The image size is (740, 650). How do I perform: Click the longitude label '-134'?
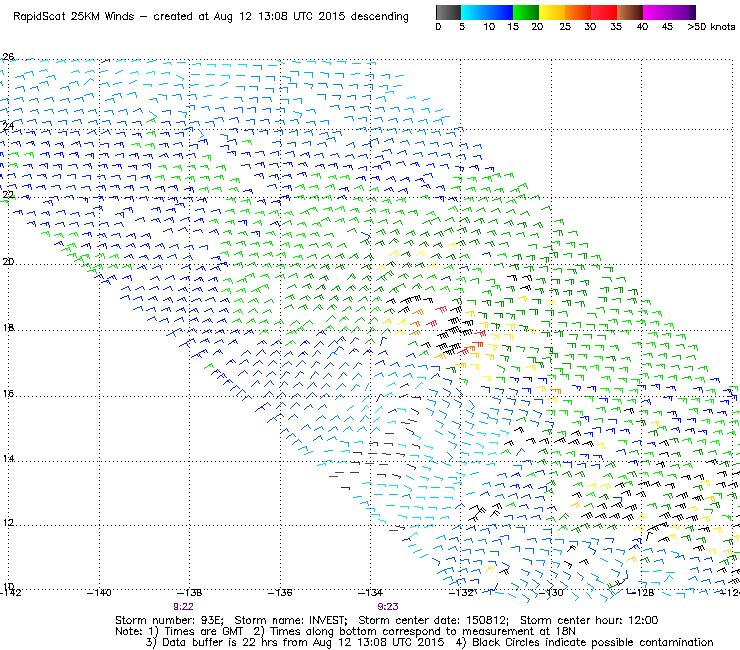click(x=370, y=592)
